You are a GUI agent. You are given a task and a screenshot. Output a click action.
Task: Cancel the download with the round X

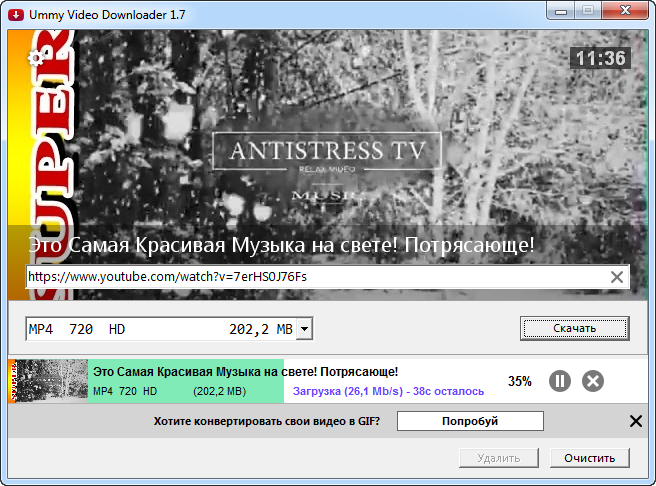[593, 381]
